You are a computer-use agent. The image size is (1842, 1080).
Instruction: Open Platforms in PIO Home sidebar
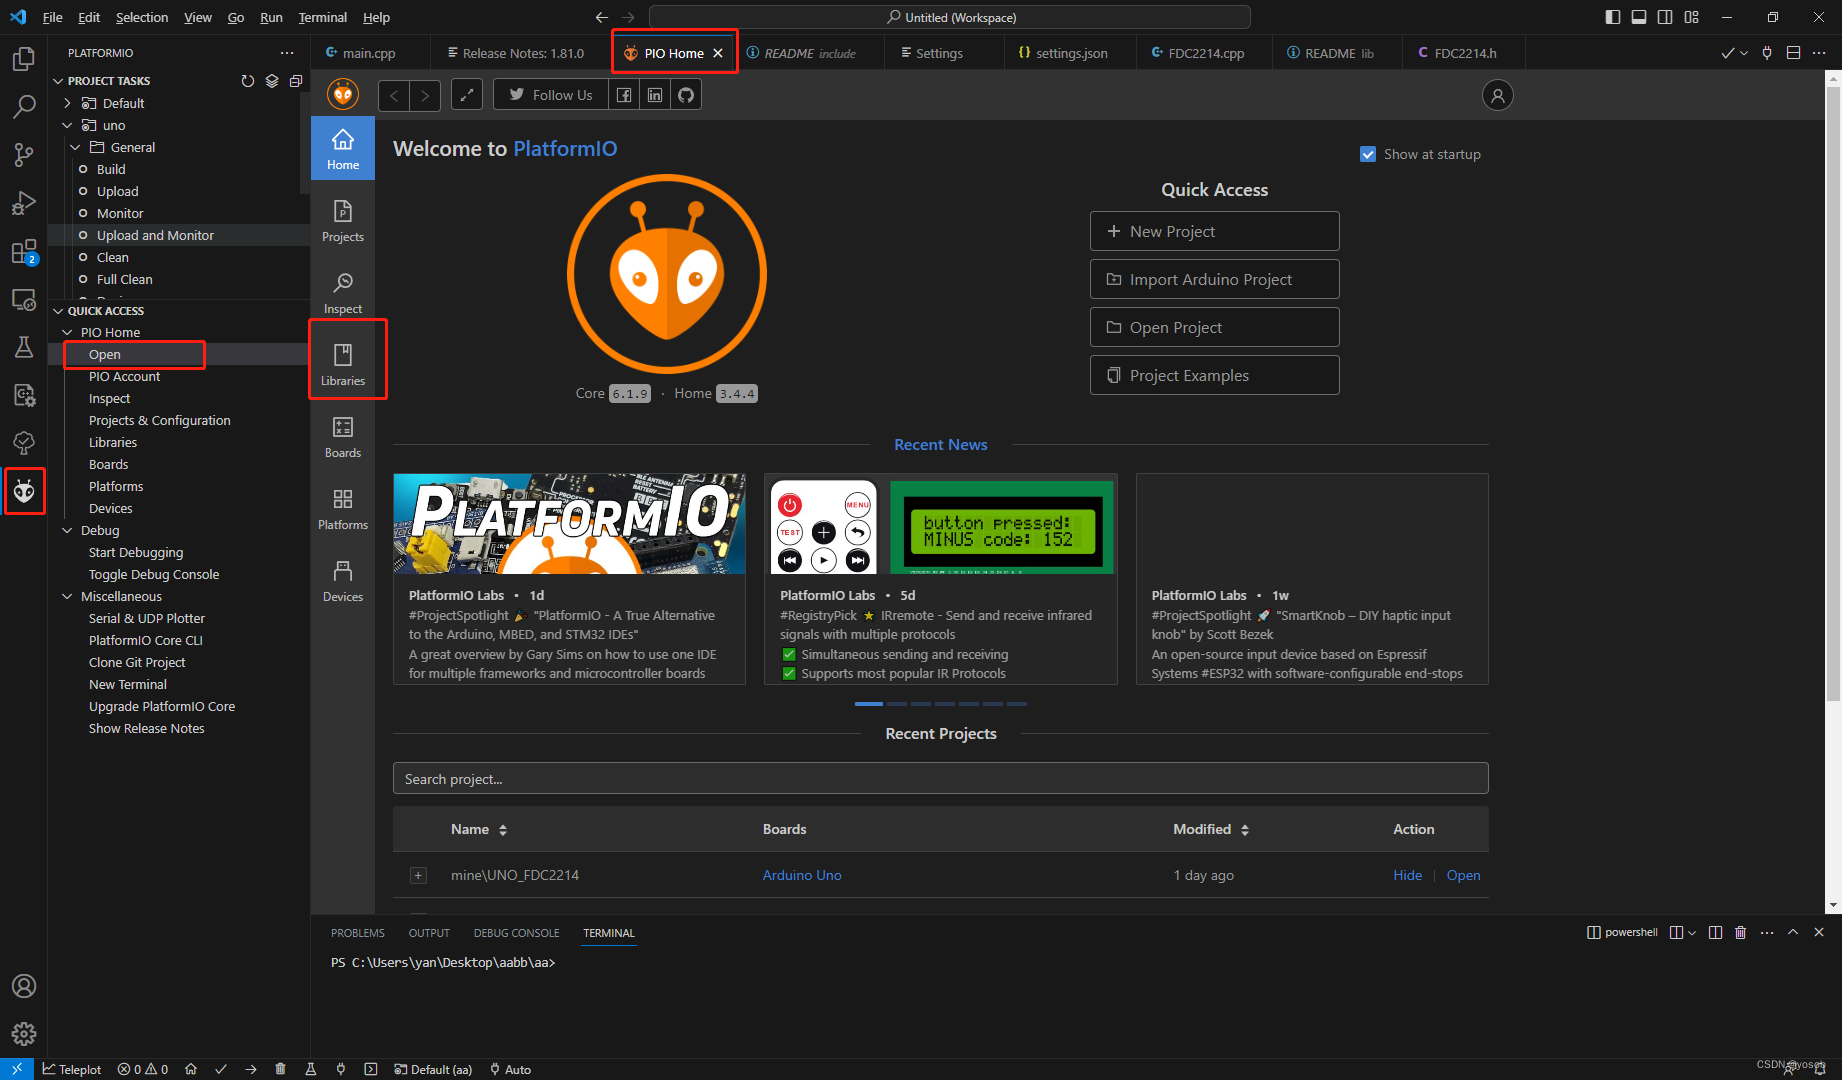click(343, 509)
